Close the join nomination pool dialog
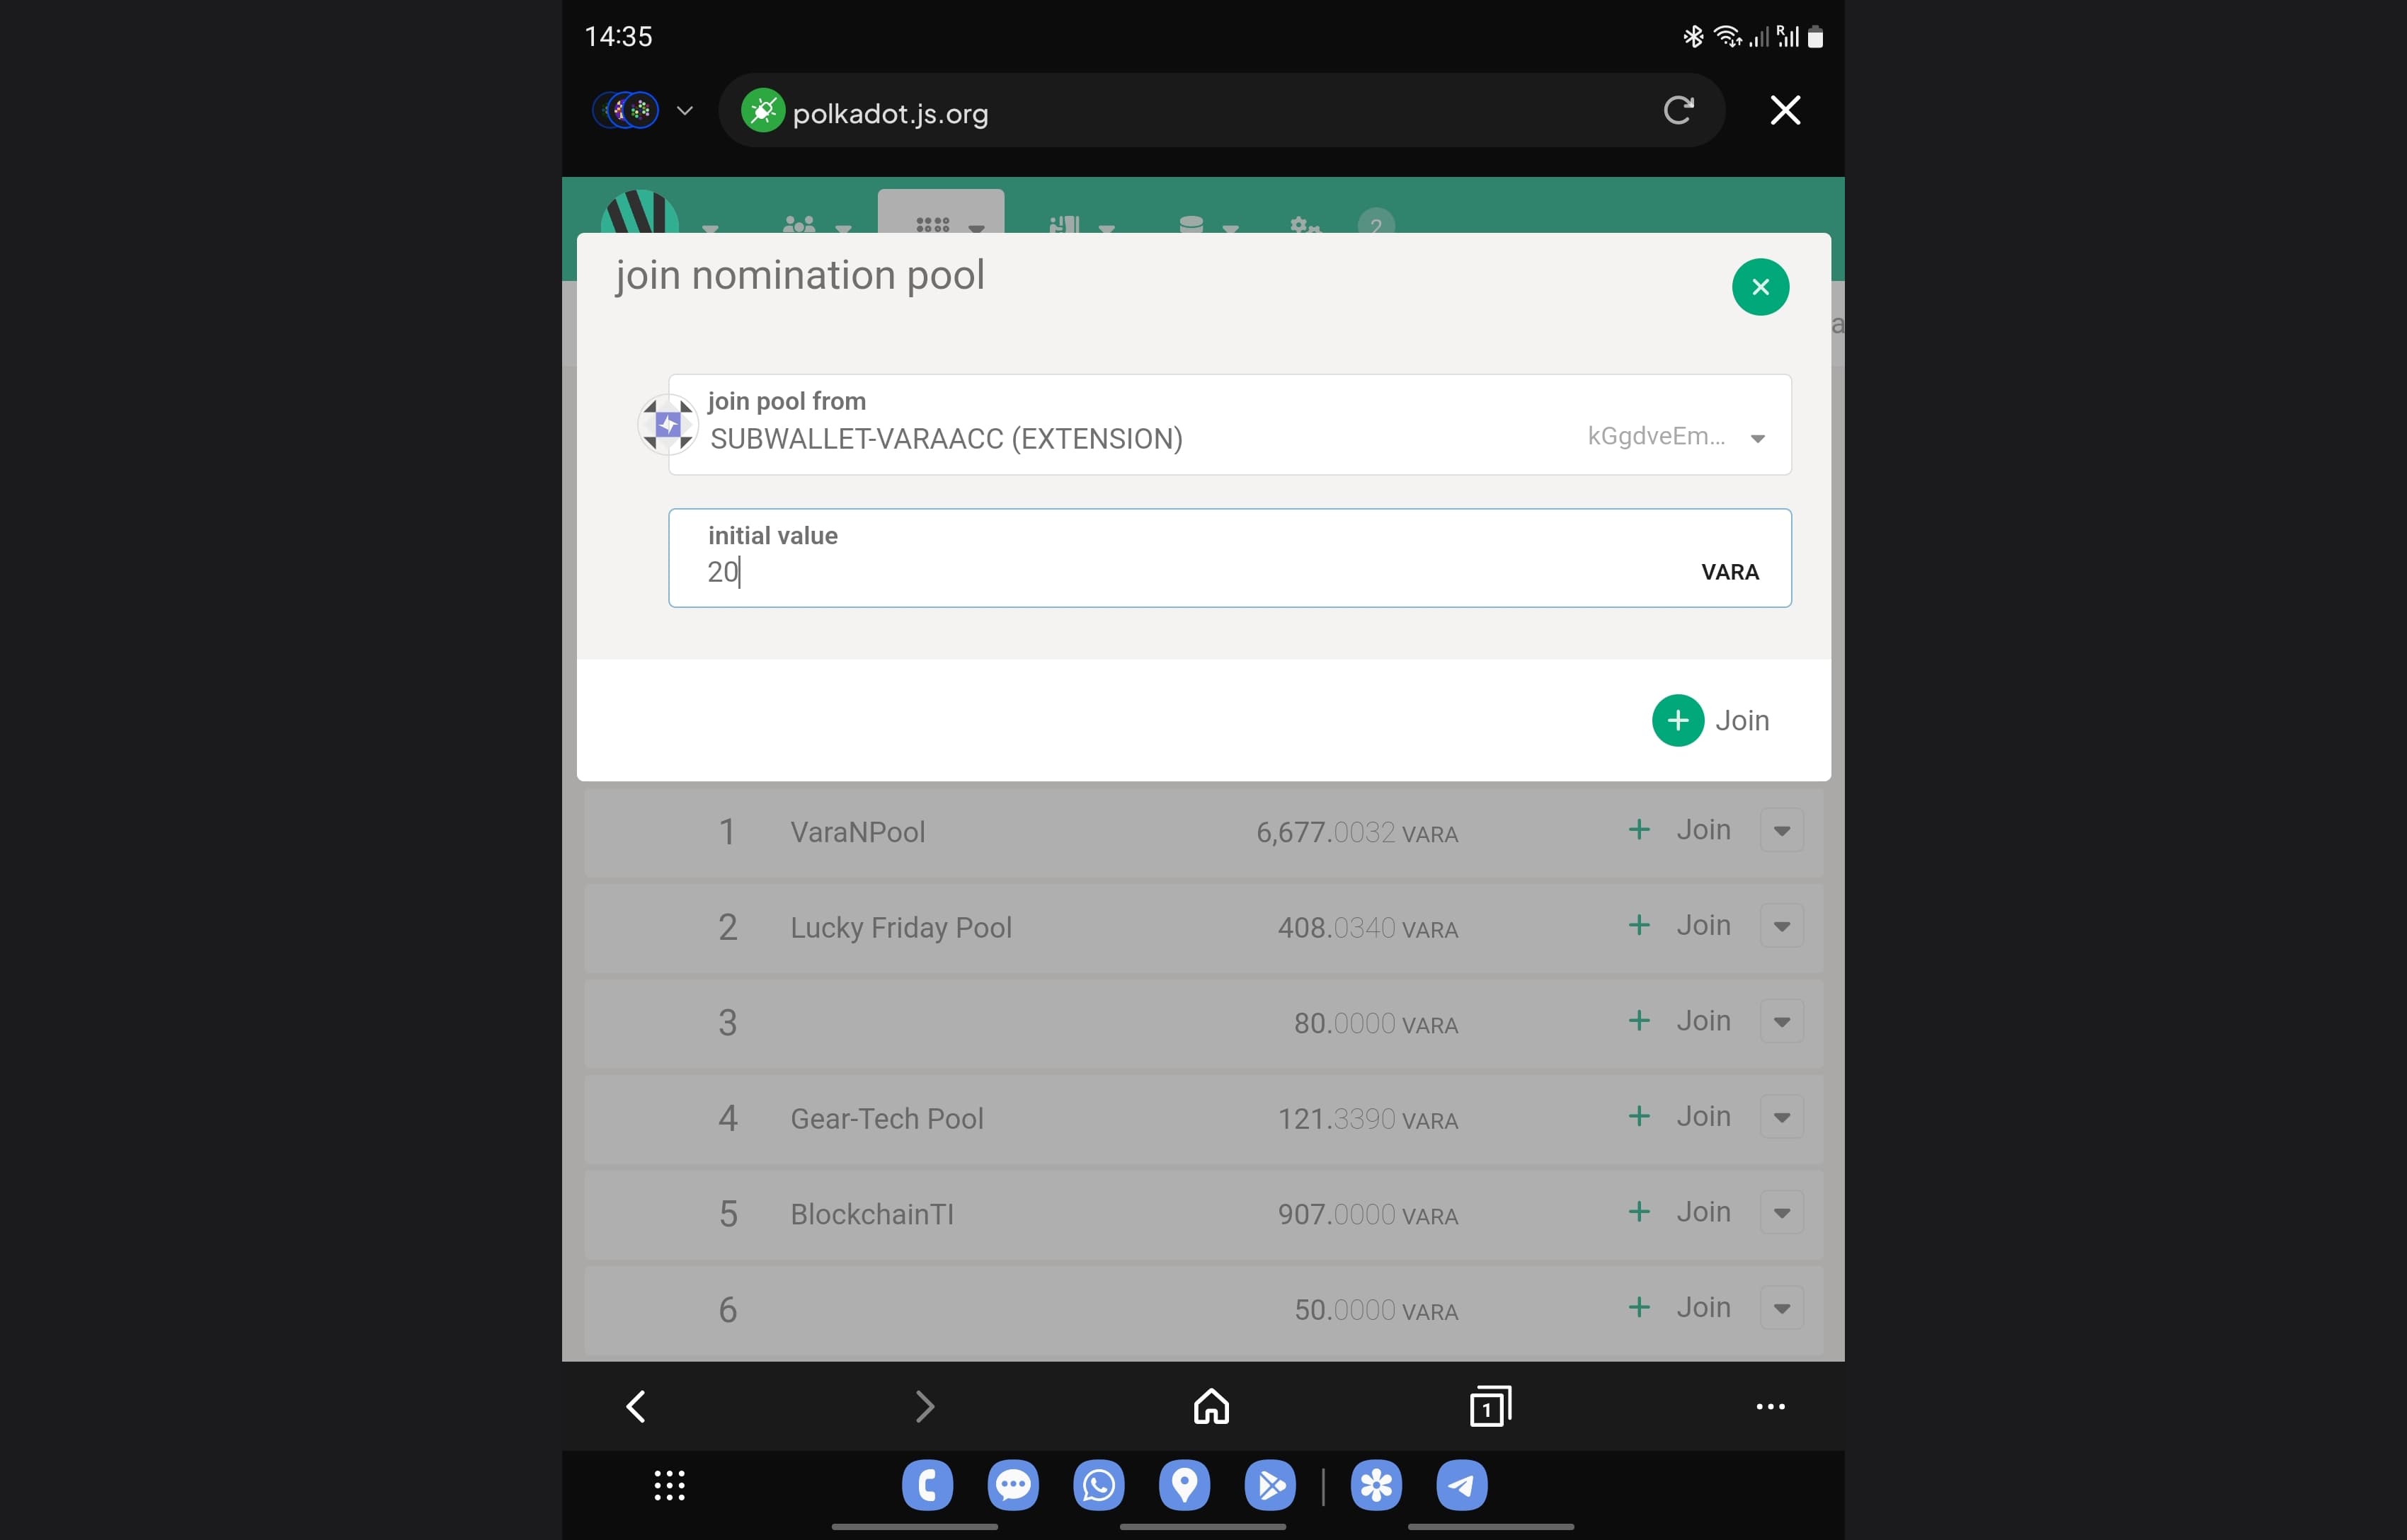This screenshot has height=1540, width=2407. [x=1760, y=287]
